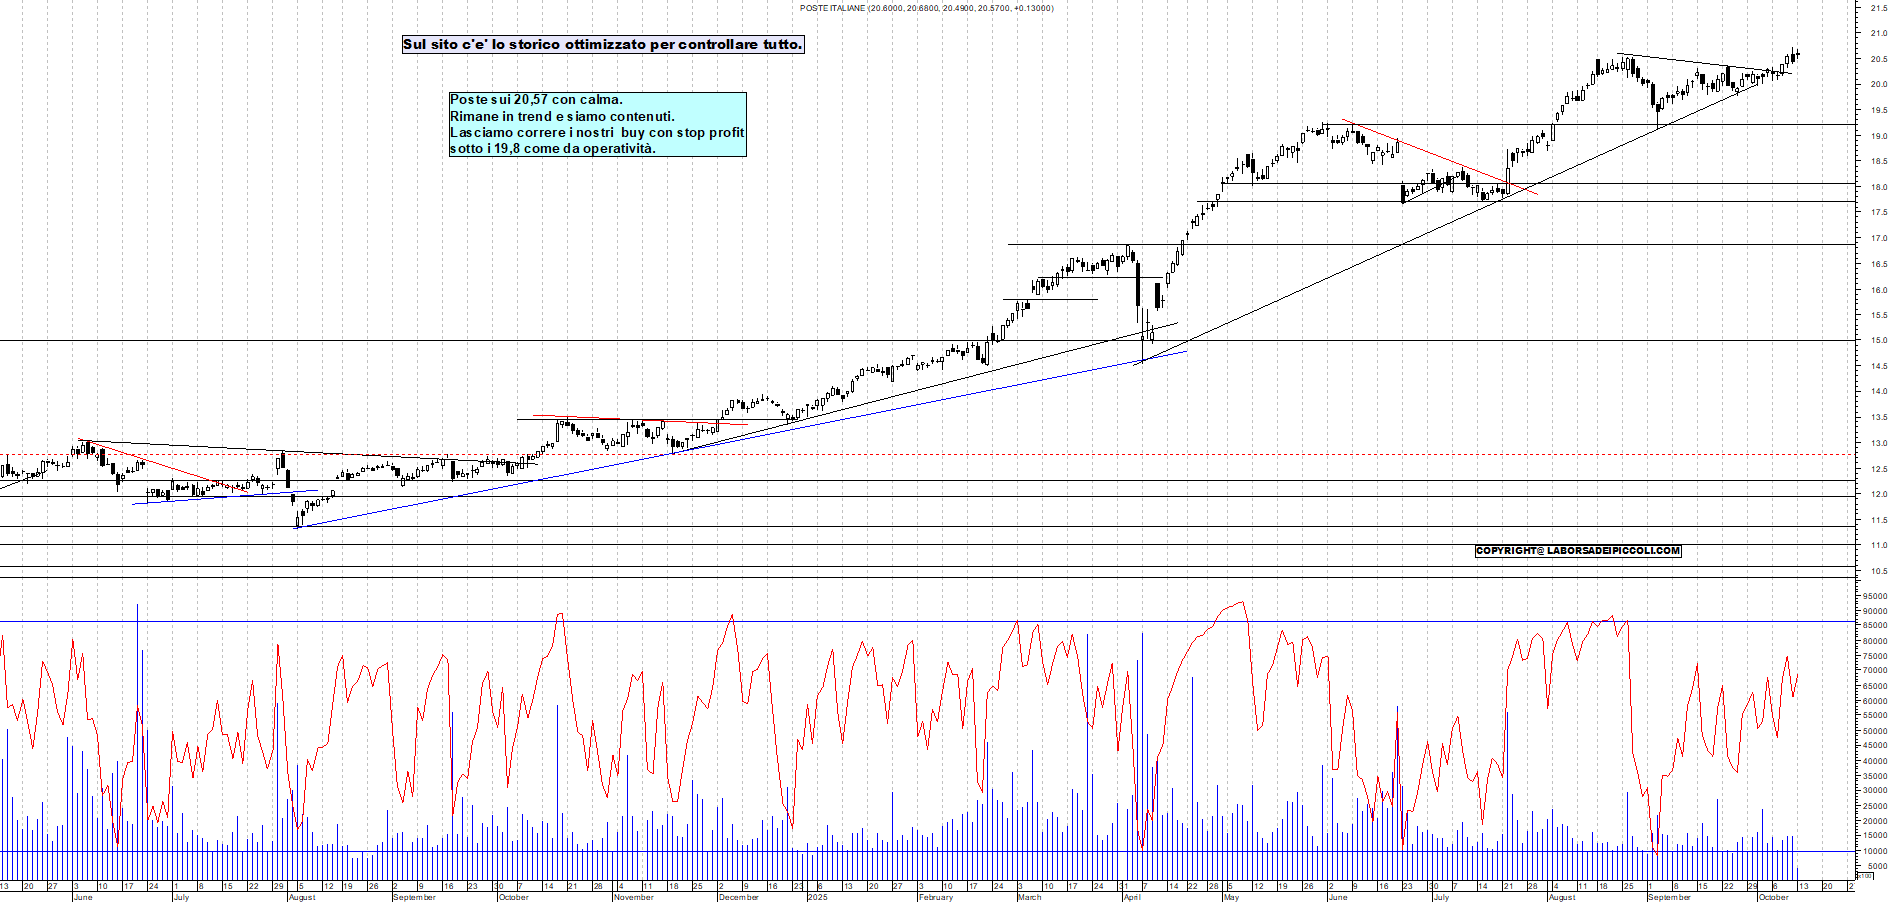Select the April month label on time axis
1890x902 pixels.
1131,897
